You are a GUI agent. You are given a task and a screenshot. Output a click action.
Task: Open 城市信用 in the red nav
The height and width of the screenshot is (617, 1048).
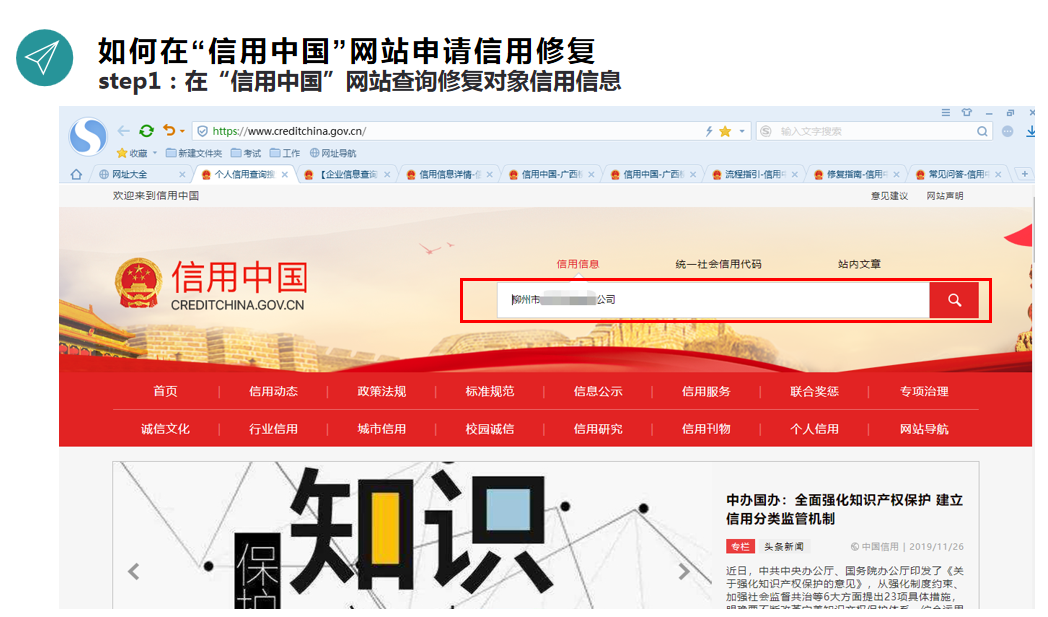click(382, 428)
